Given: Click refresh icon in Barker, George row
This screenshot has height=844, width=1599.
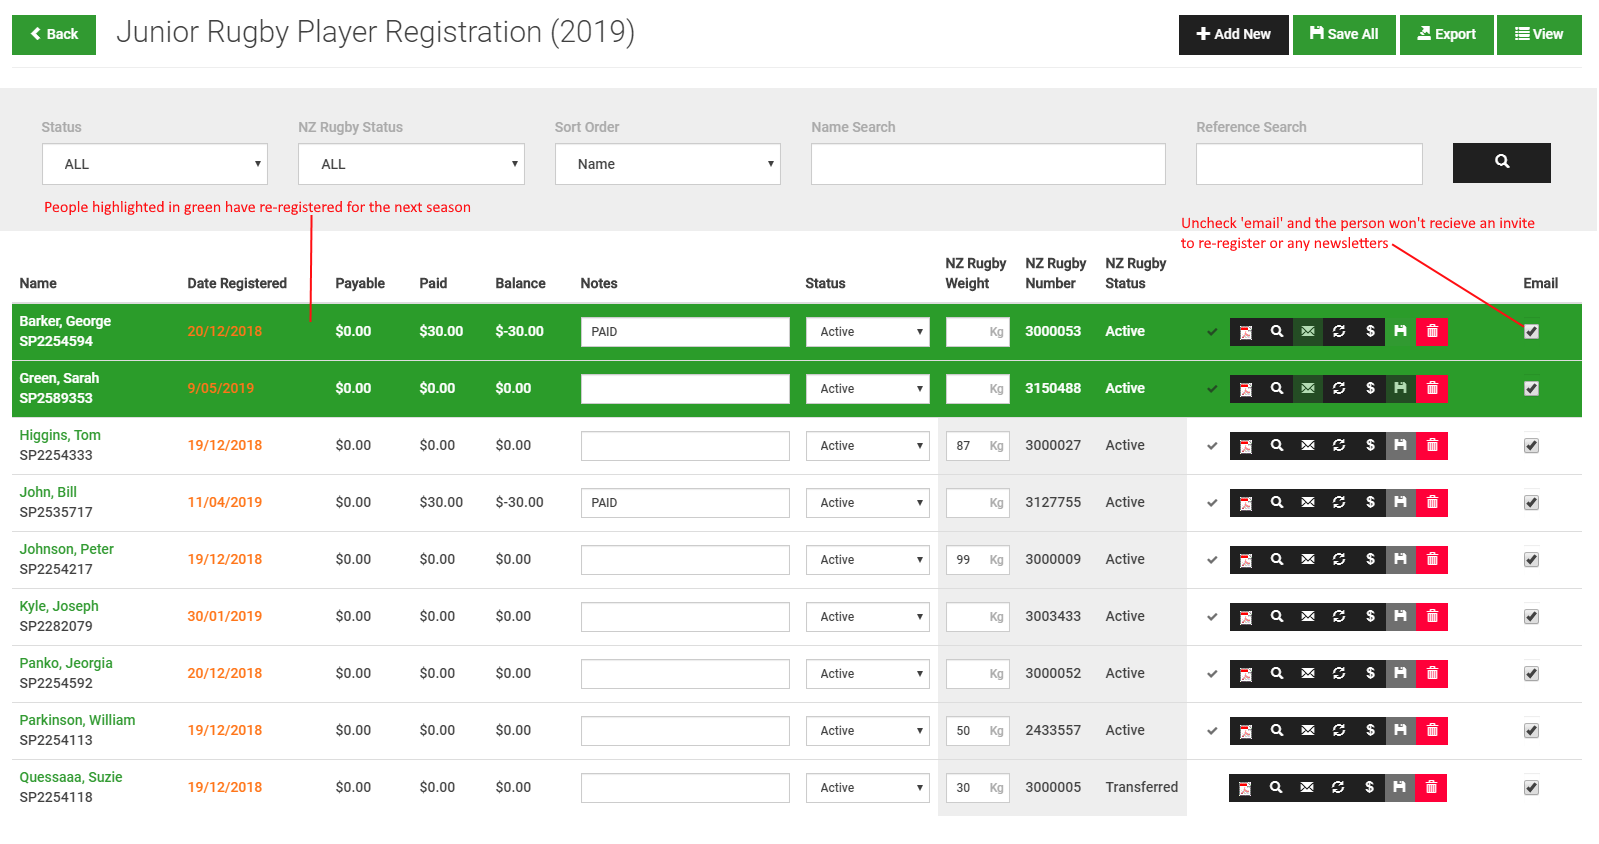Looking at the screenshot, I should pyautogui.click(x=1339, y=332).
